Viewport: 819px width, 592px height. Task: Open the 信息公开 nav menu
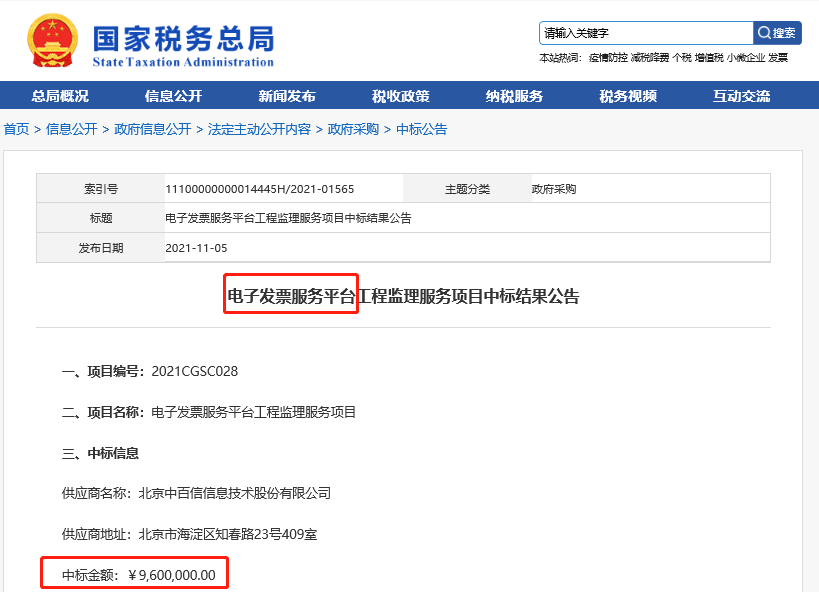click(173, 96)
